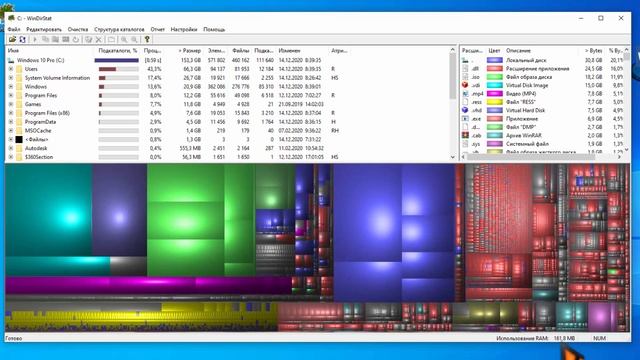Sort by the Подкаталоги, % column header
640x360 pixels.
coord(118,51)
